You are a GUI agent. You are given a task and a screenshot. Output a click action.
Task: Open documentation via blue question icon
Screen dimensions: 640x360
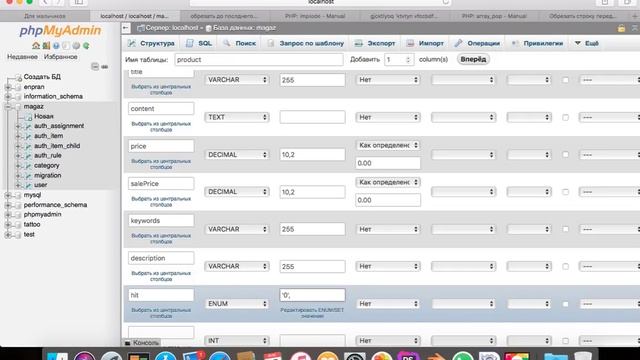[x=56, y=46]
